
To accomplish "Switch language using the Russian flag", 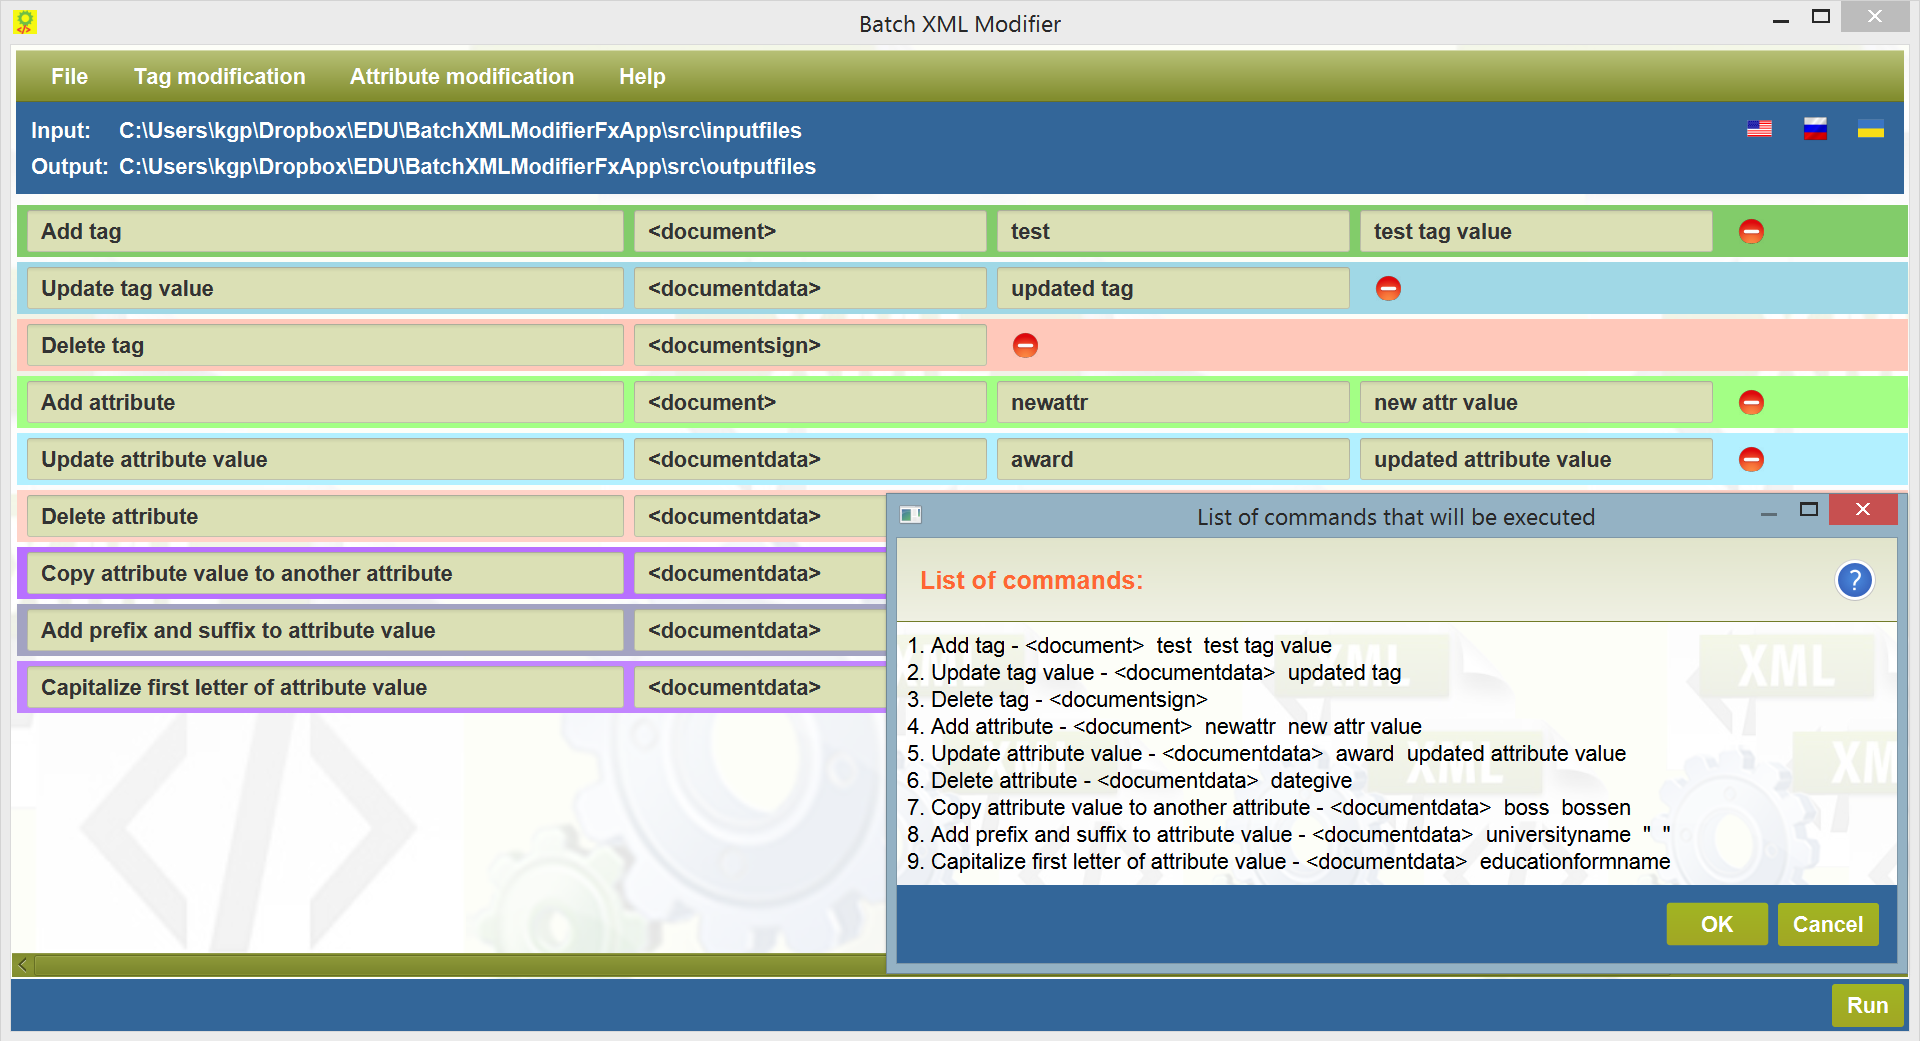I will pos(1815,129).
